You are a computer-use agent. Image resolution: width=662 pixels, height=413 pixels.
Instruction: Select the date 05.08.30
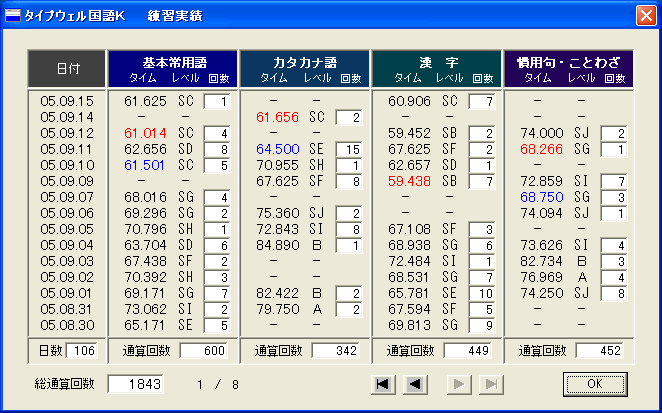coord(67,326)
